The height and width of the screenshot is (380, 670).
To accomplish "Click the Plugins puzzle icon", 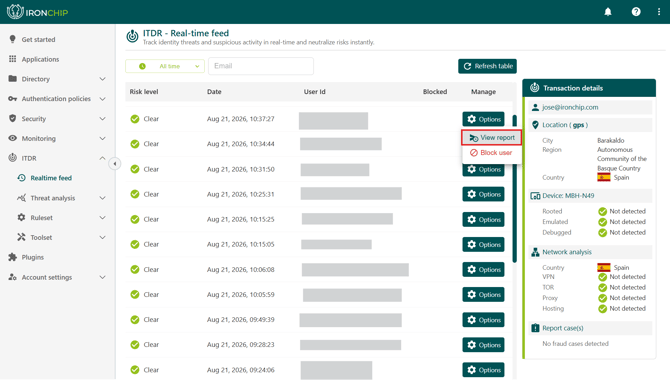I will (x=12, y=257).
